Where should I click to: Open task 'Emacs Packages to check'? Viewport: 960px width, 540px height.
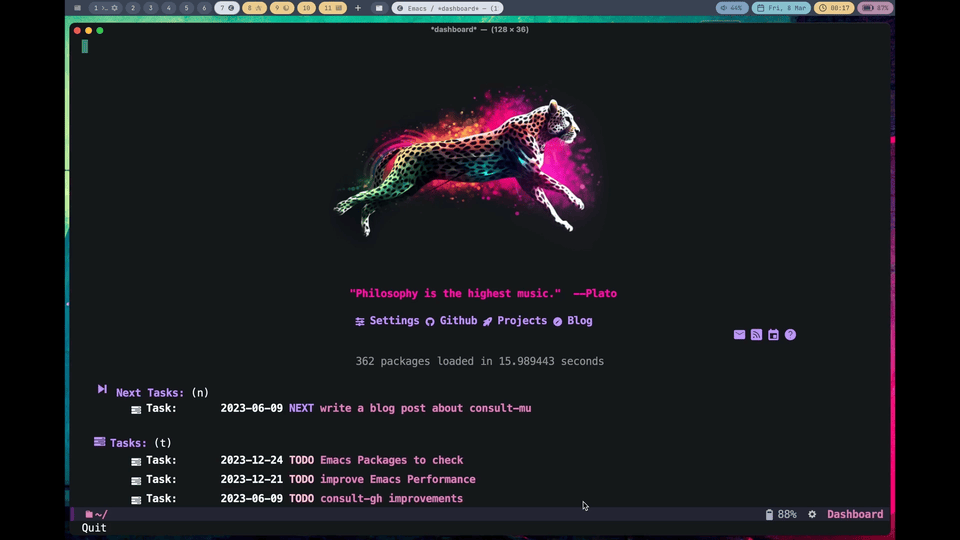click(391, 460)
